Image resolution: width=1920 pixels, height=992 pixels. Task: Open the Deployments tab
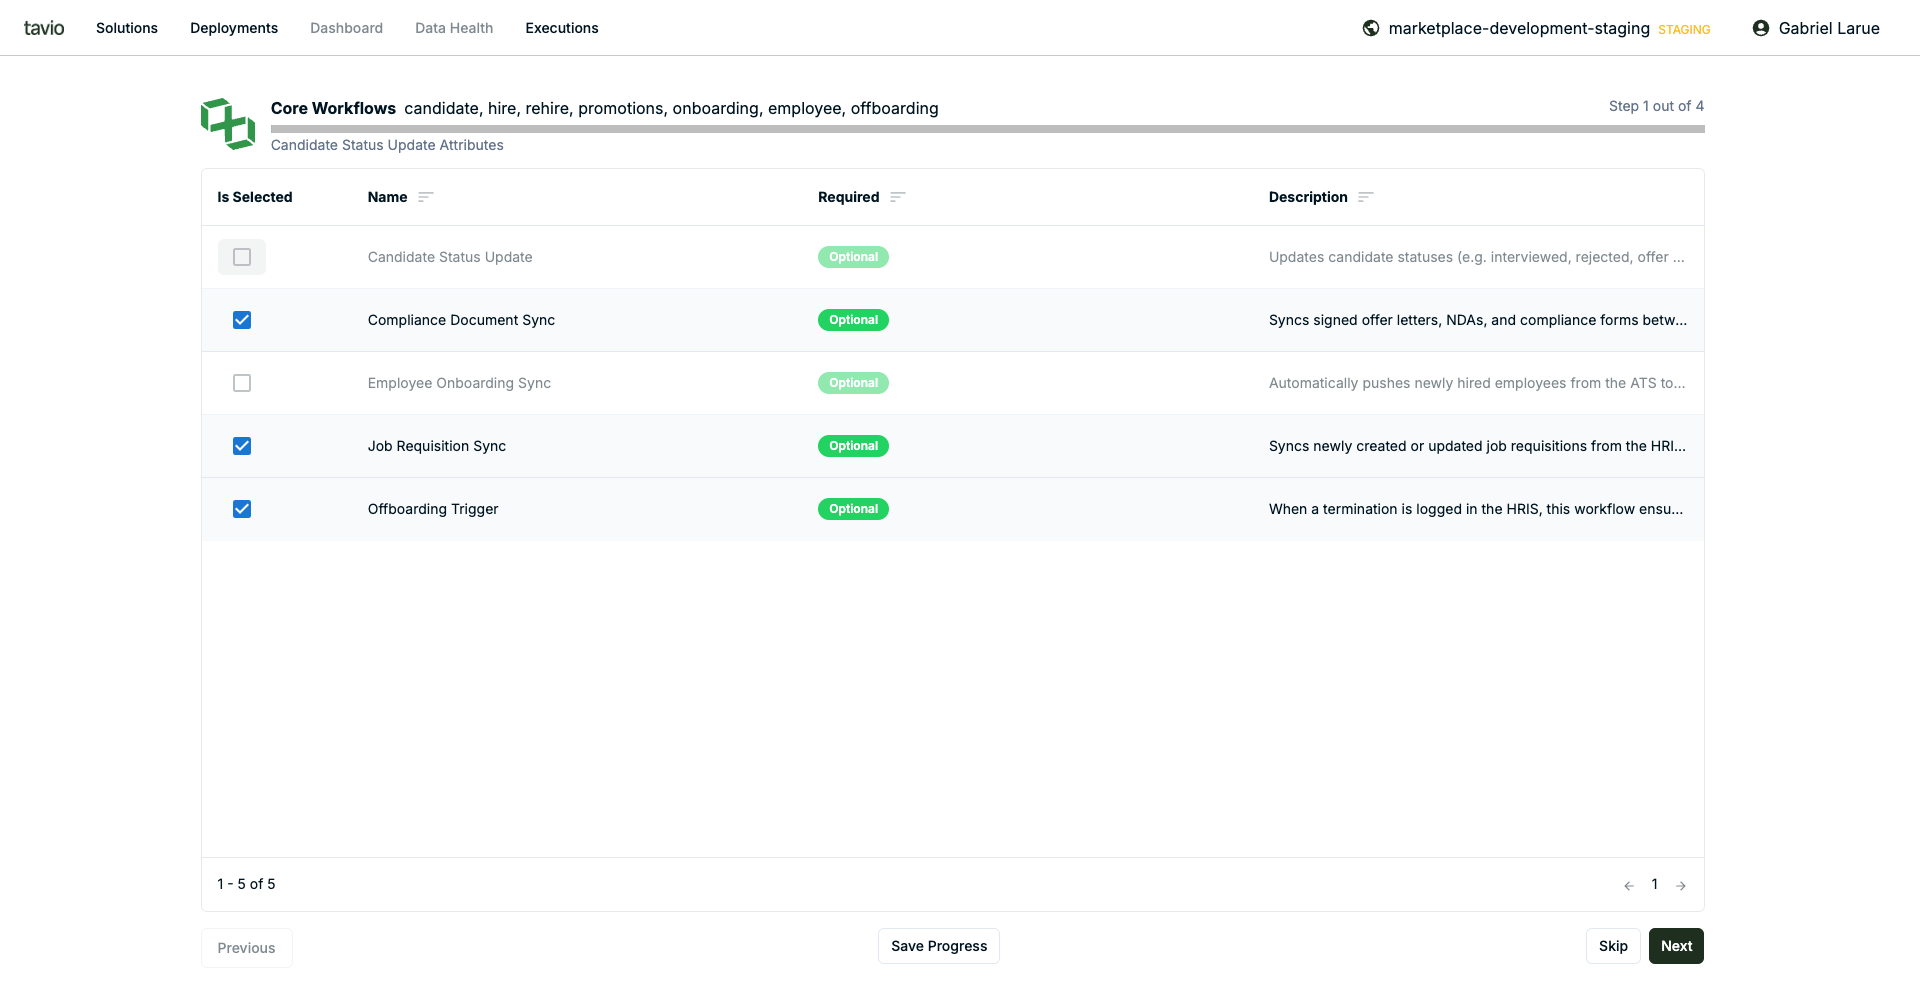tap(234, 28)
